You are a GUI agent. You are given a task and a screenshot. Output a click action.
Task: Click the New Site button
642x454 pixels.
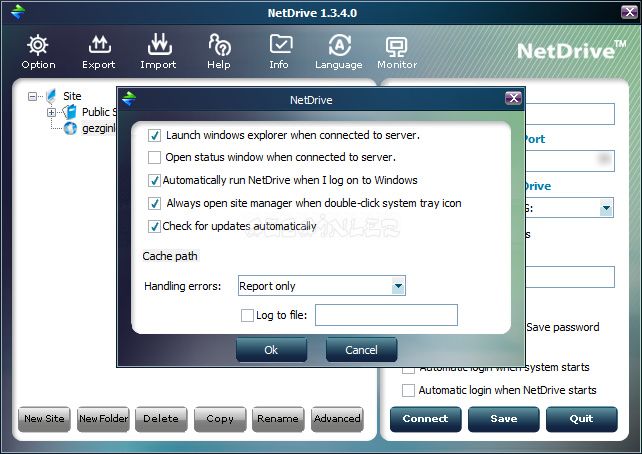(44, 419)
